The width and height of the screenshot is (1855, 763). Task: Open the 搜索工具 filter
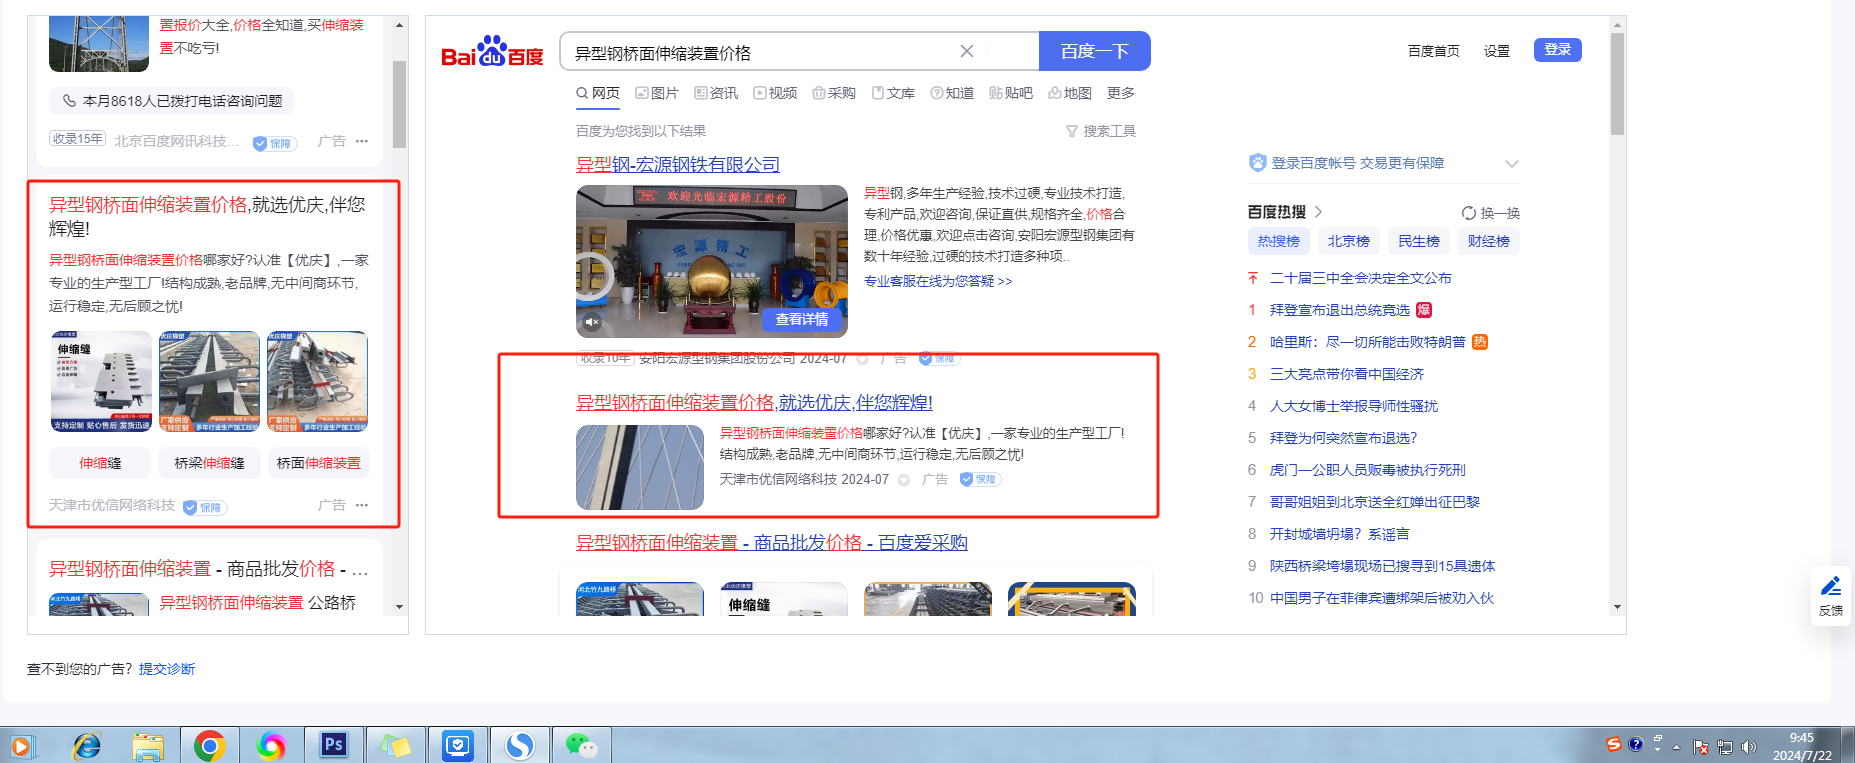pos(1101,131)
